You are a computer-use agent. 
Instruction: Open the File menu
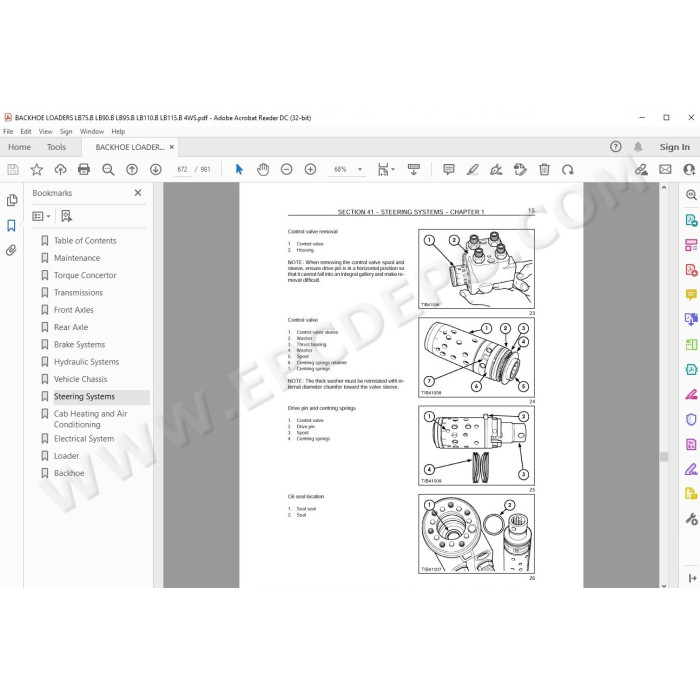(8, 132)
